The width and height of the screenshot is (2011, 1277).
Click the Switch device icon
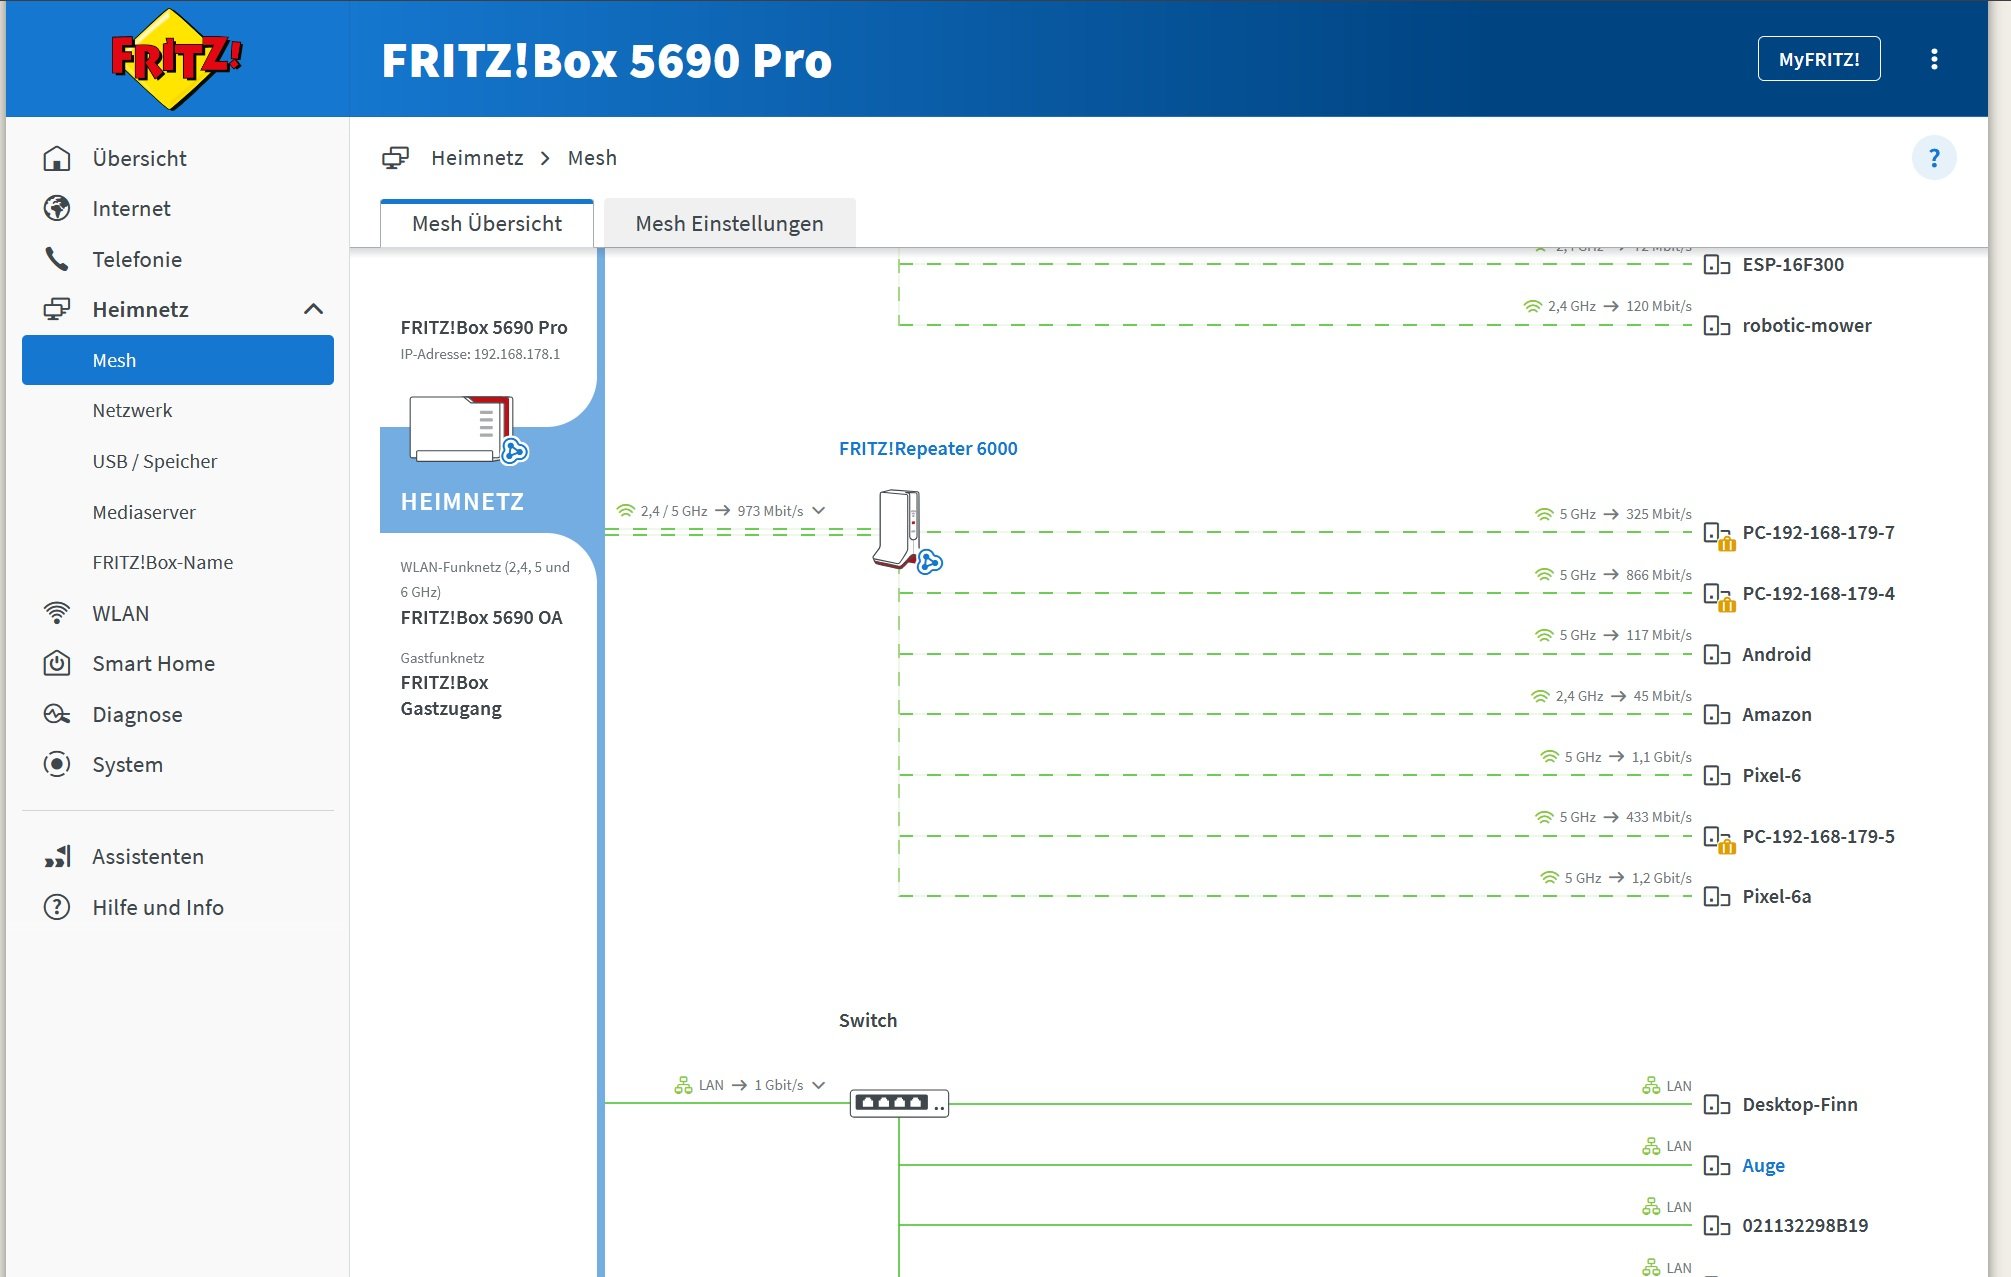tap(899, 1103)
